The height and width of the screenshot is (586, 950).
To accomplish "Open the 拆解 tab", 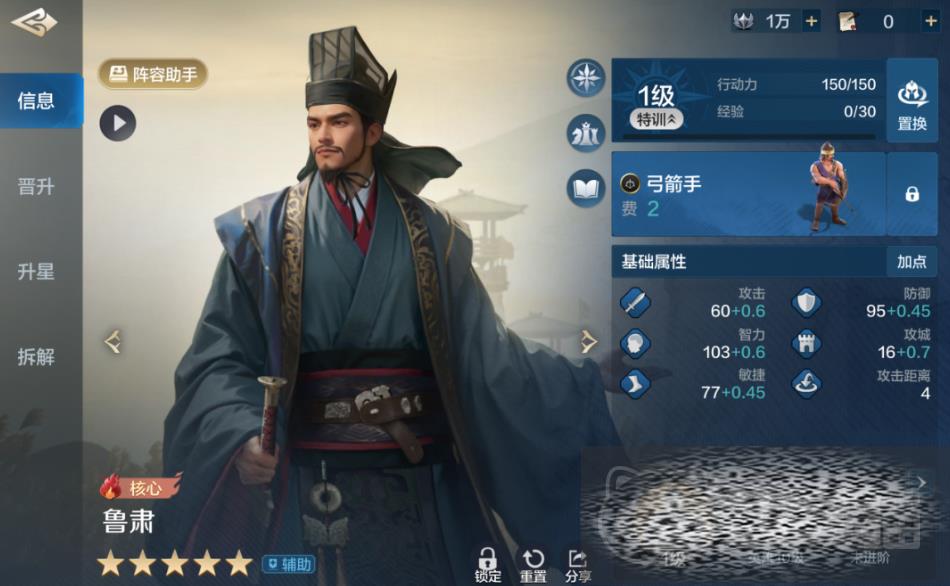I will click(36, 357).
